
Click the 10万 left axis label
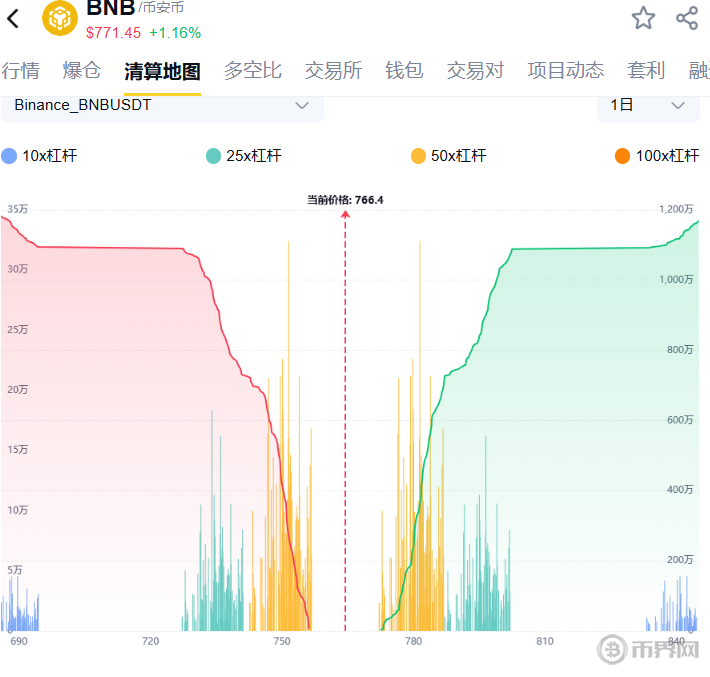coord(18,510)
